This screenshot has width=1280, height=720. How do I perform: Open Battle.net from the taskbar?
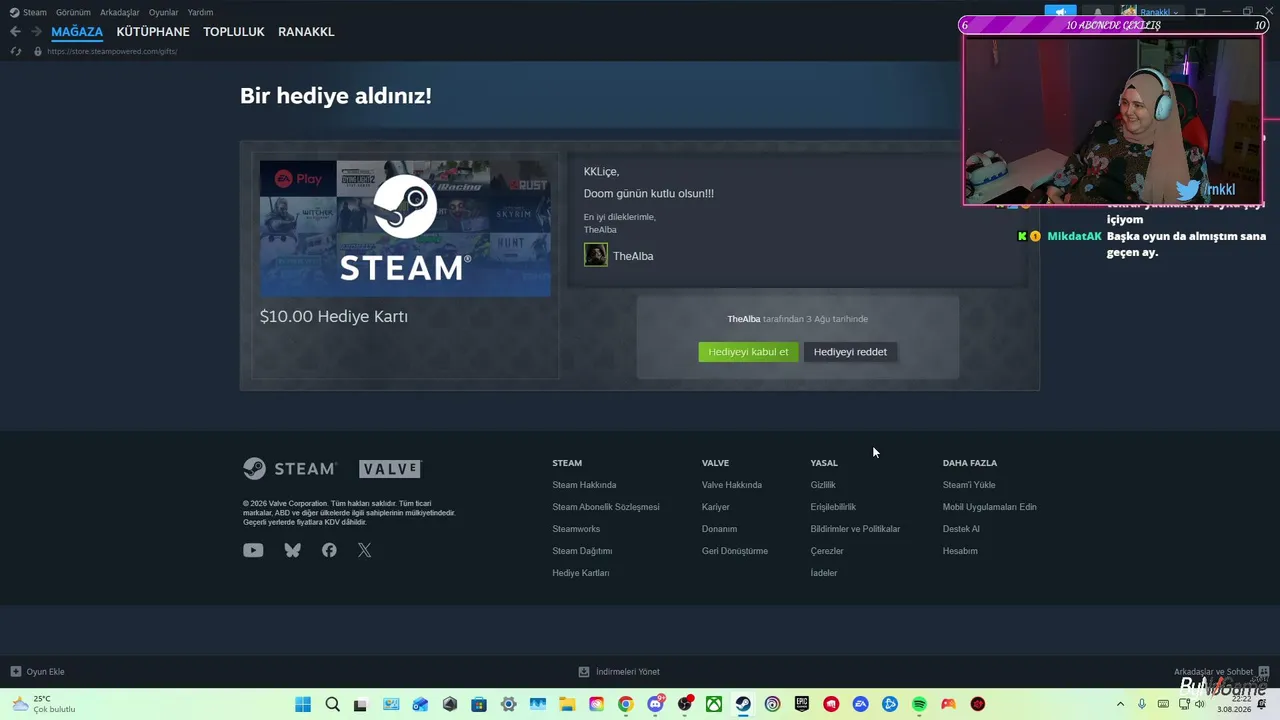(890, 704)
